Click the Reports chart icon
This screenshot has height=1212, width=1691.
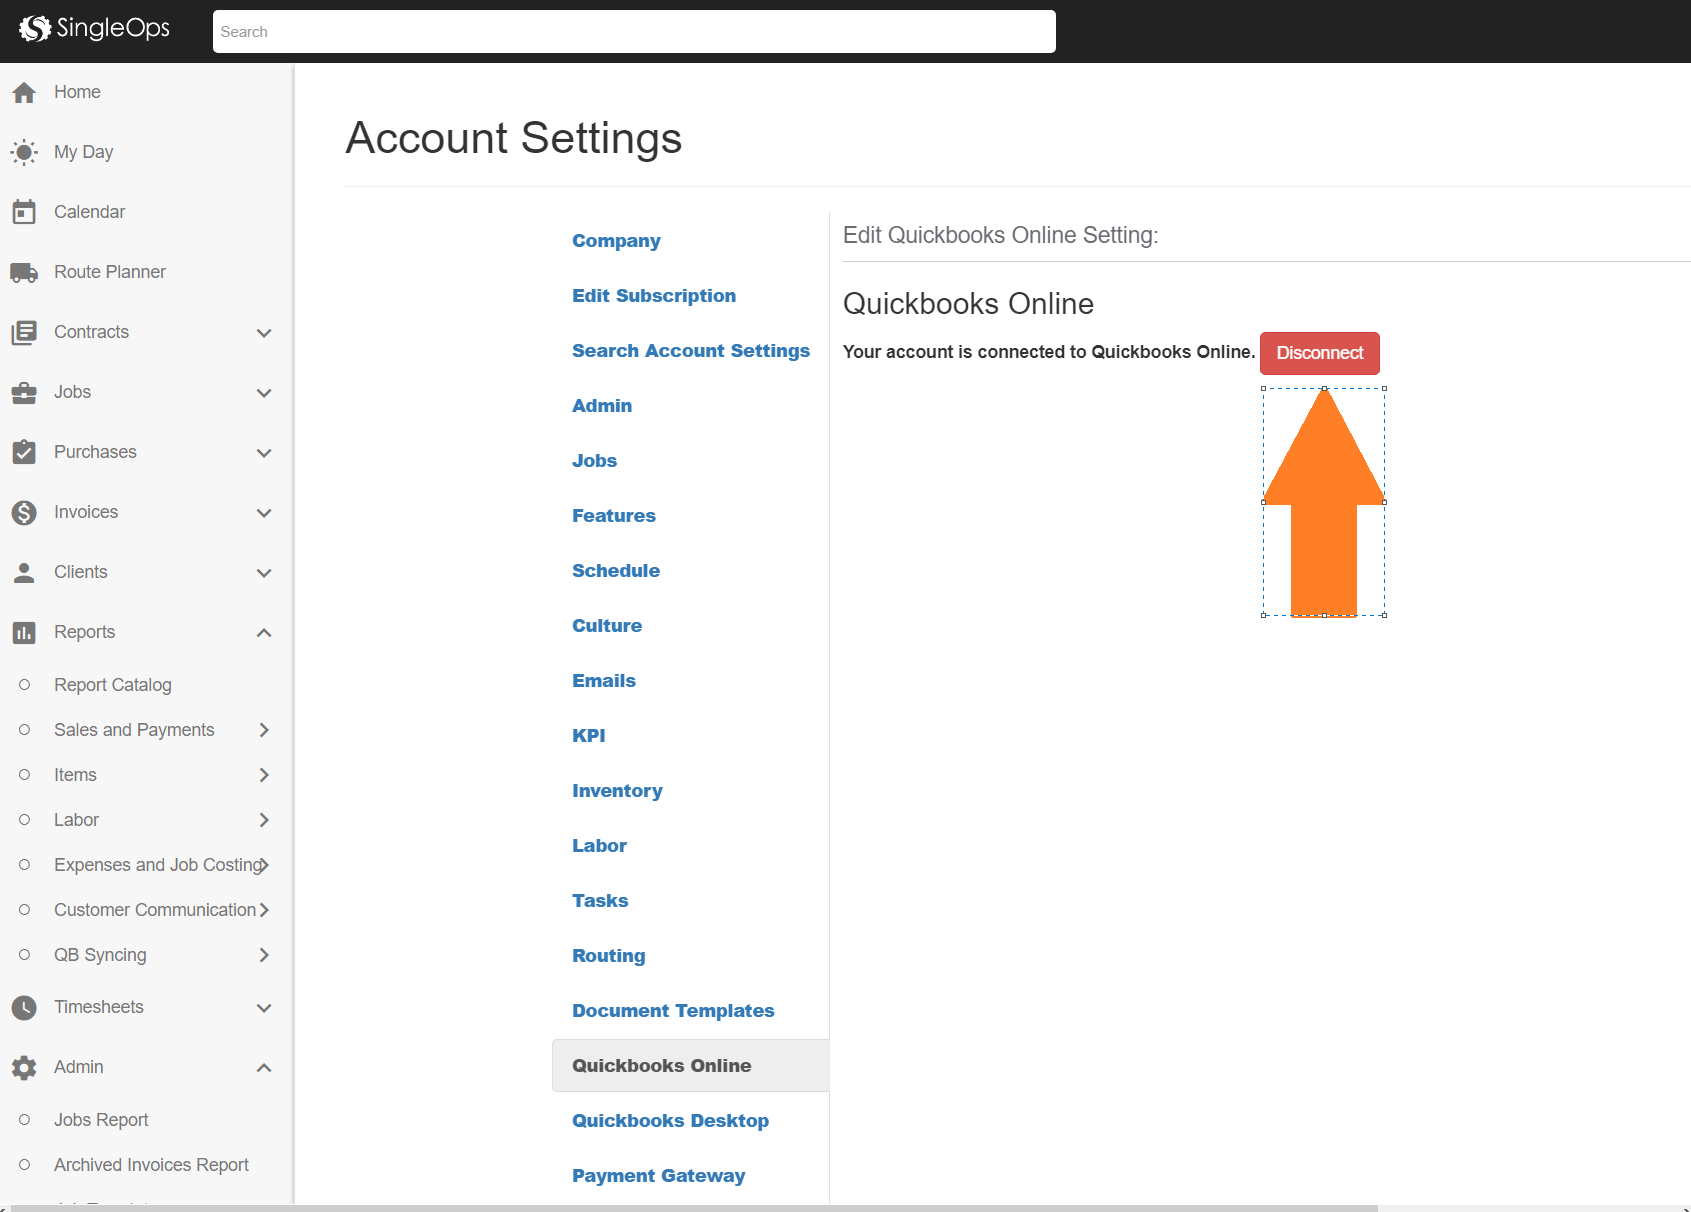click(24, 632)
